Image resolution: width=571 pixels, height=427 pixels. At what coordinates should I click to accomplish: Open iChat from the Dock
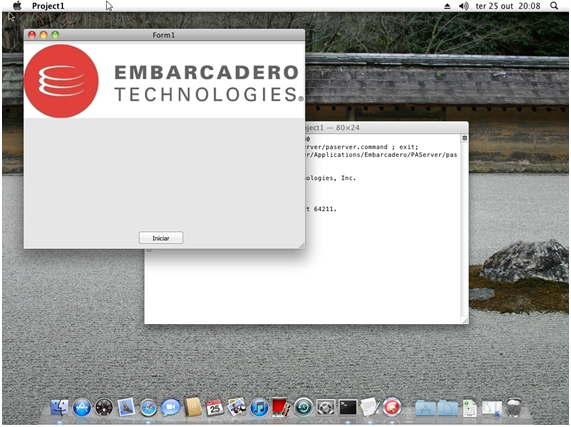click(x=170, y=407)
